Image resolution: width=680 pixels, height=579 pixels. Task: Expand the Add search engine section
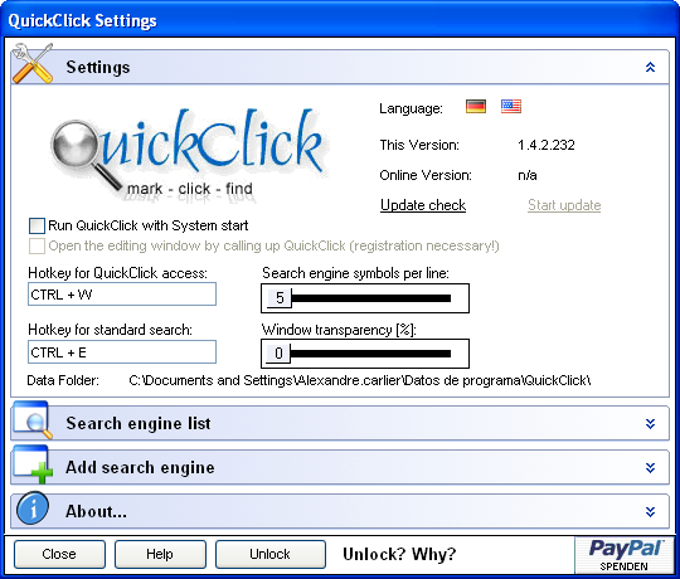coord(650,468)
